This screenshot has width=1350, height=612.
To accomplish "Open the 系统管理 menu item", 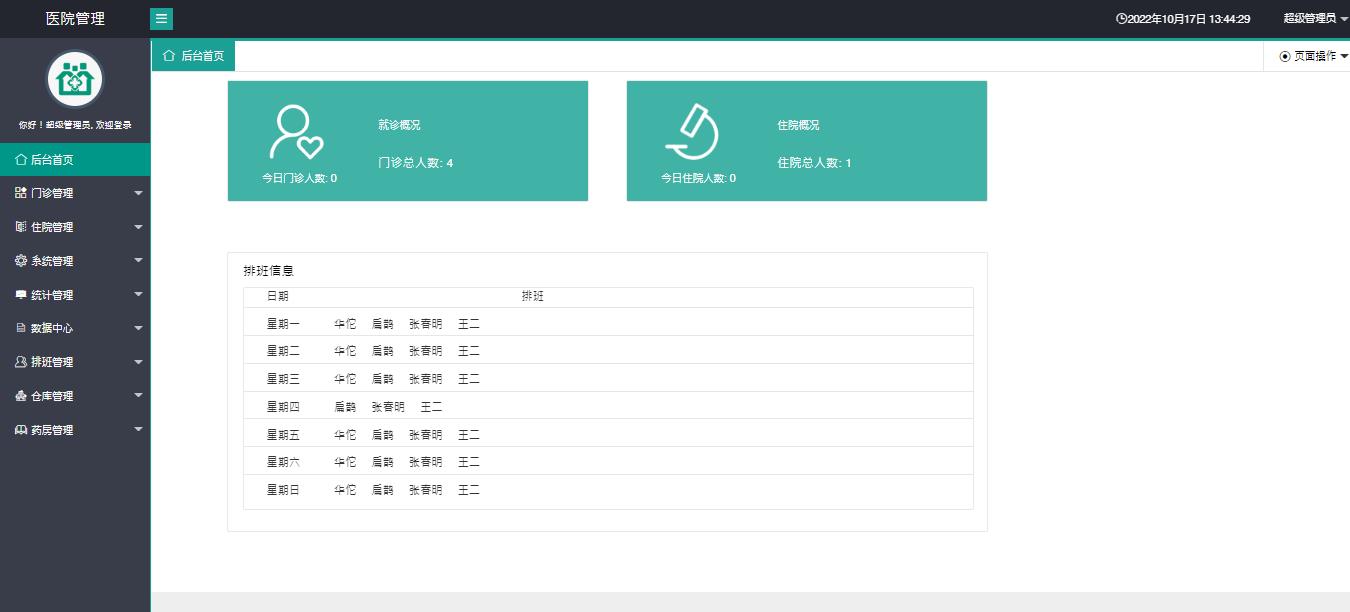I will coord(75,261).
